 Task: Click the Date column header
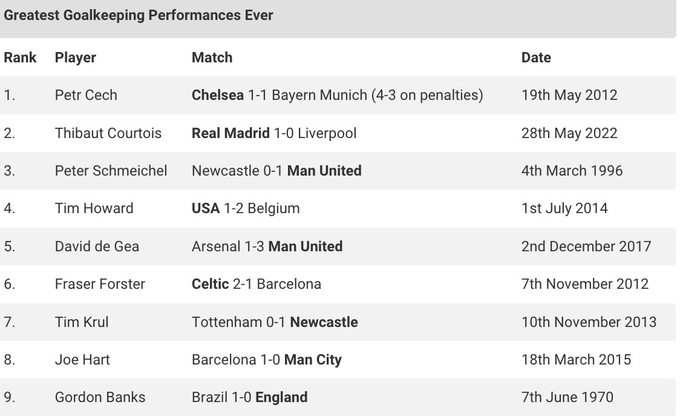(x=536, y=57)
